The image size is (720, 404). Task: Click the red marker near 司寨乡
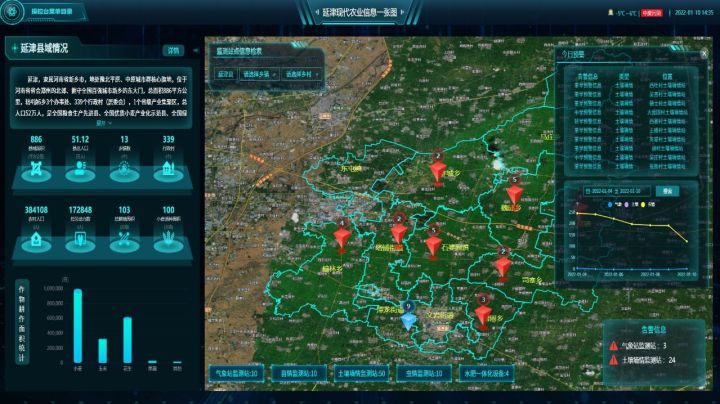[x=503, y=265]
